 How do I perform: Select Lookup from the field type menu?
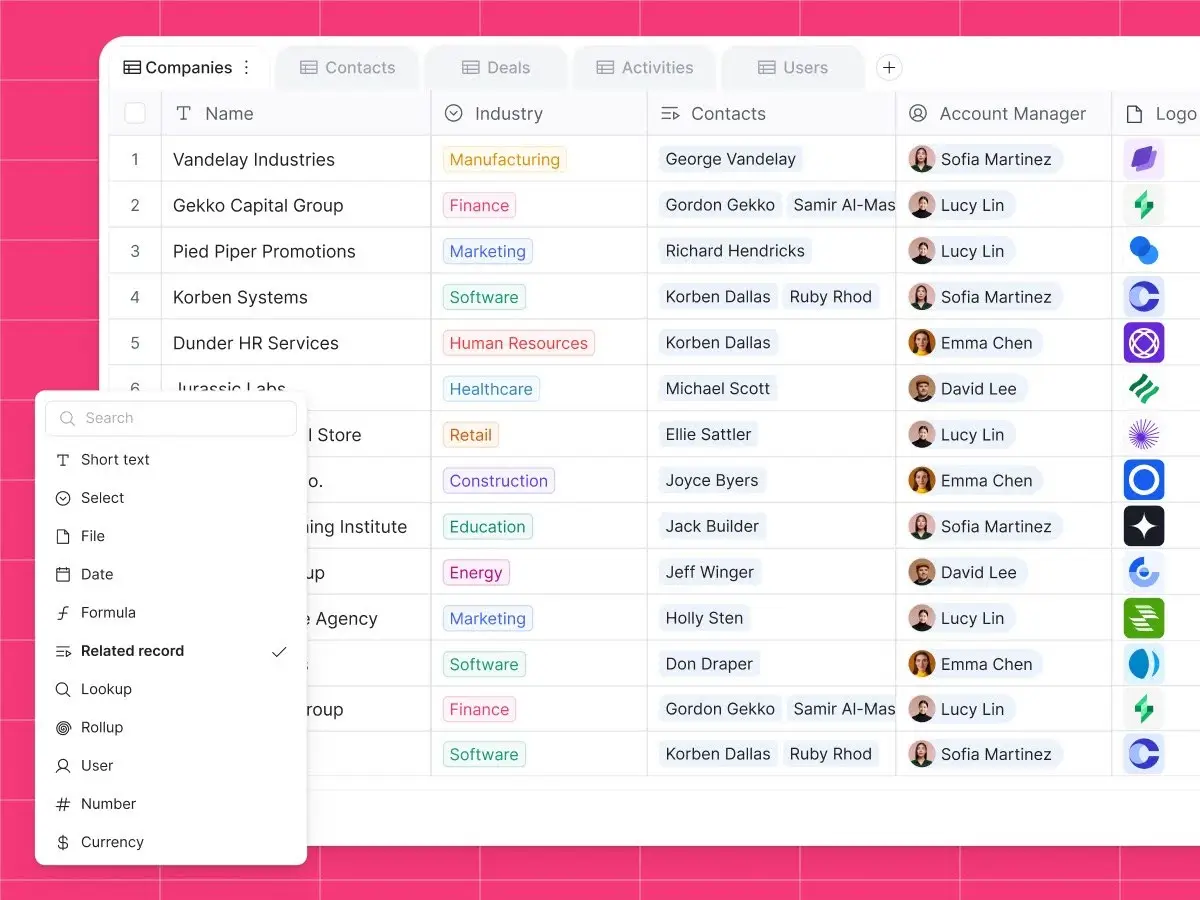(106, 689)
